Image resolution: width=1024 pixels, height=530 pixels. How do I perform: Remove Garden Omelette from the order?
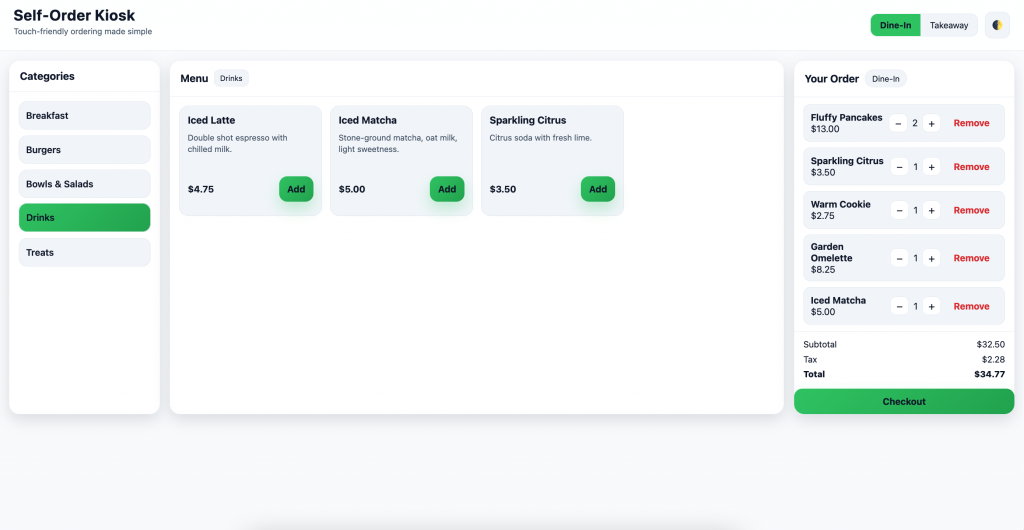(971, 259)
